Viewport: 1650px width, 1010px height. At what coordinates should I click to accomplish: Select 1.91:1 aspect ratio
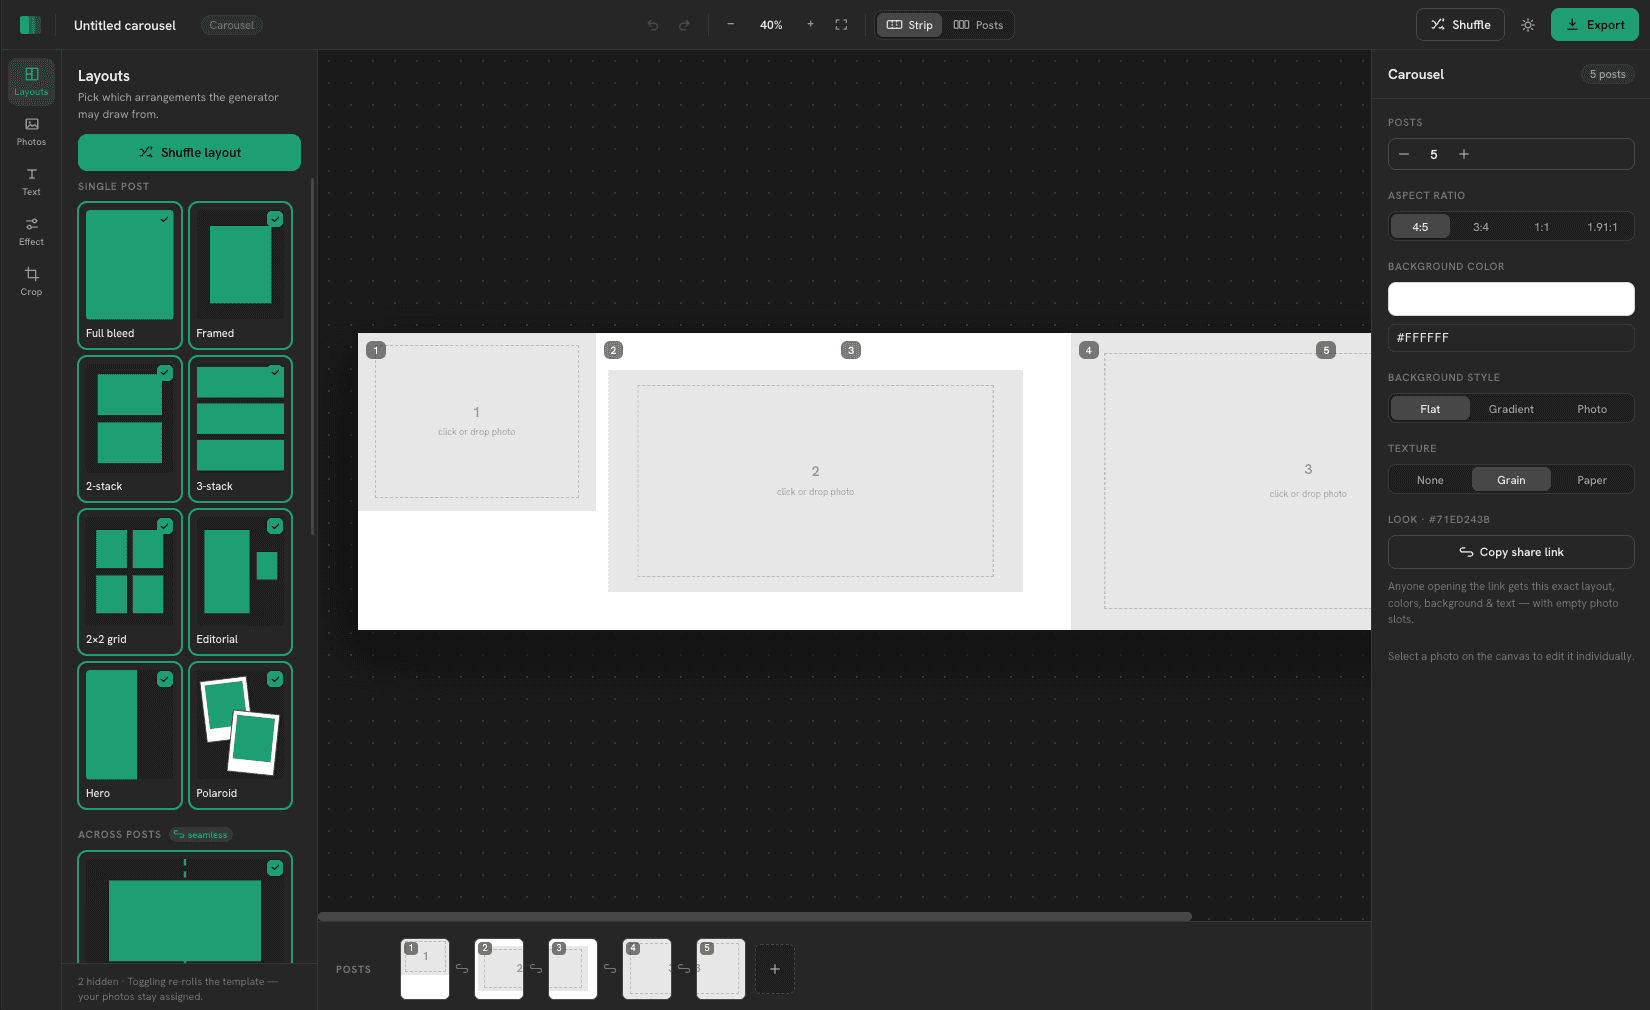1602,227
